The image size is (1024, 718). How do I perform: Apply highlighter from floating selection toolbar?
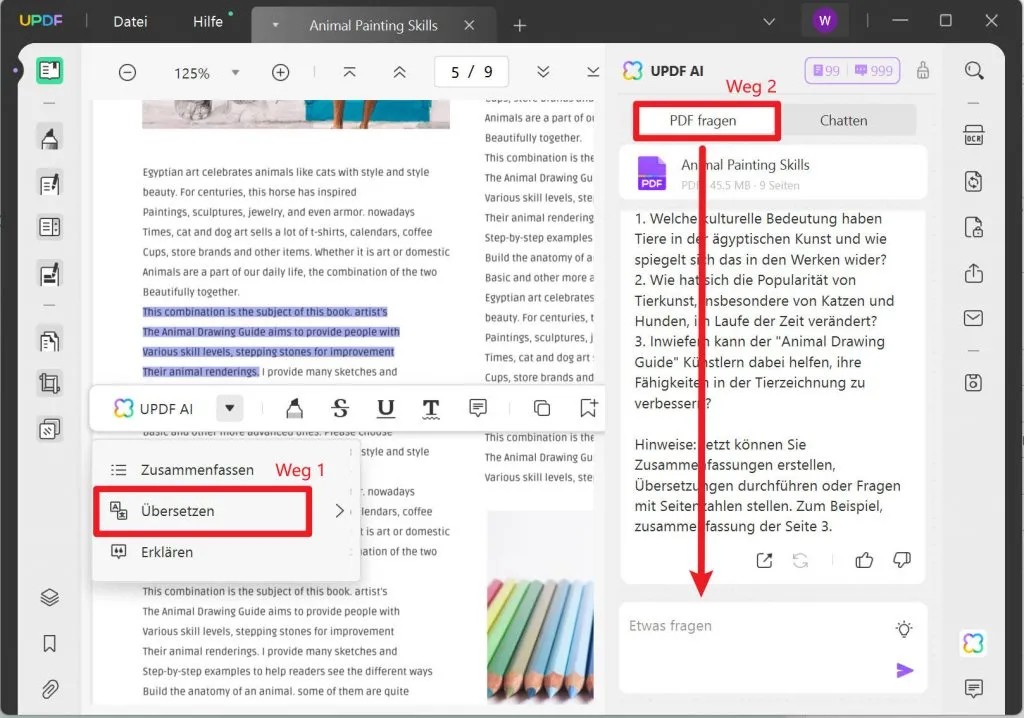tap(295, 408)
